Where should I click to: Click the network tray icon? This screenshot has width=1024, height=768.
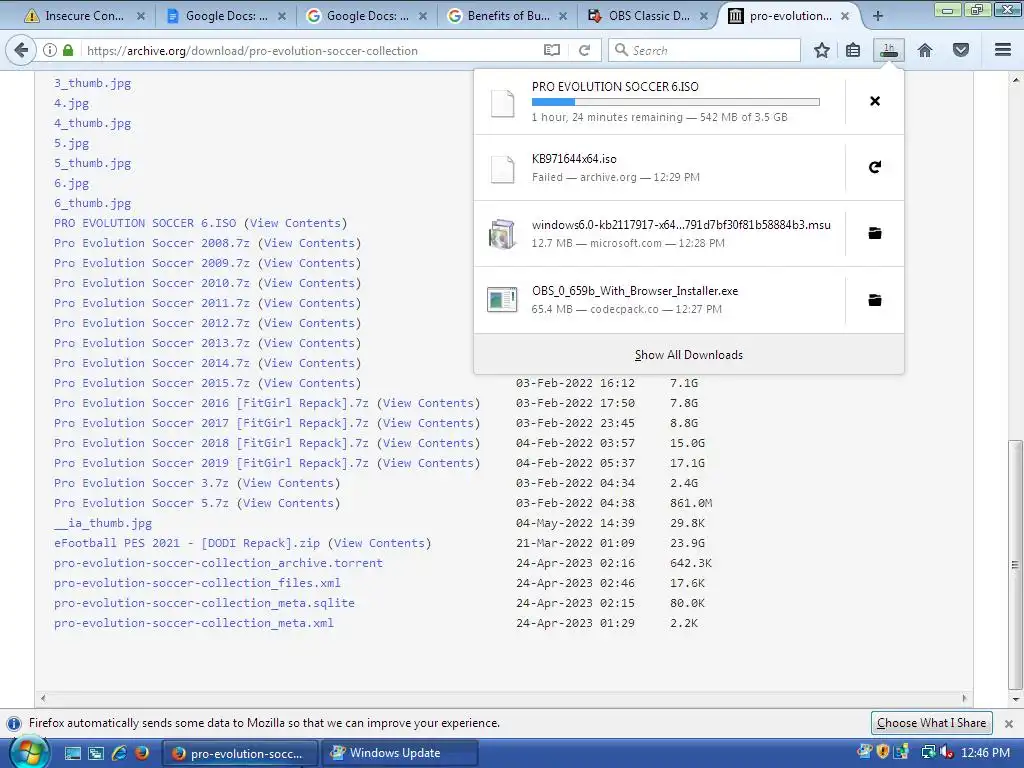coord(927,752)
